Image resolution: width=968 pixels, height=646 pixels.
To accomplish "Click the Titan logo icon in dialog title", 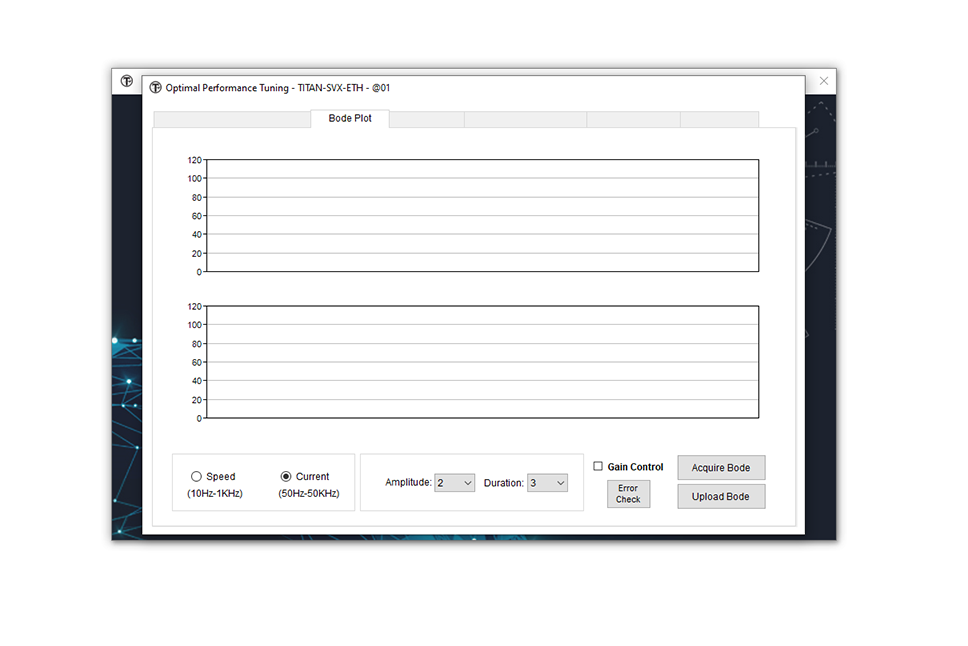I will [x=155, y=88].
